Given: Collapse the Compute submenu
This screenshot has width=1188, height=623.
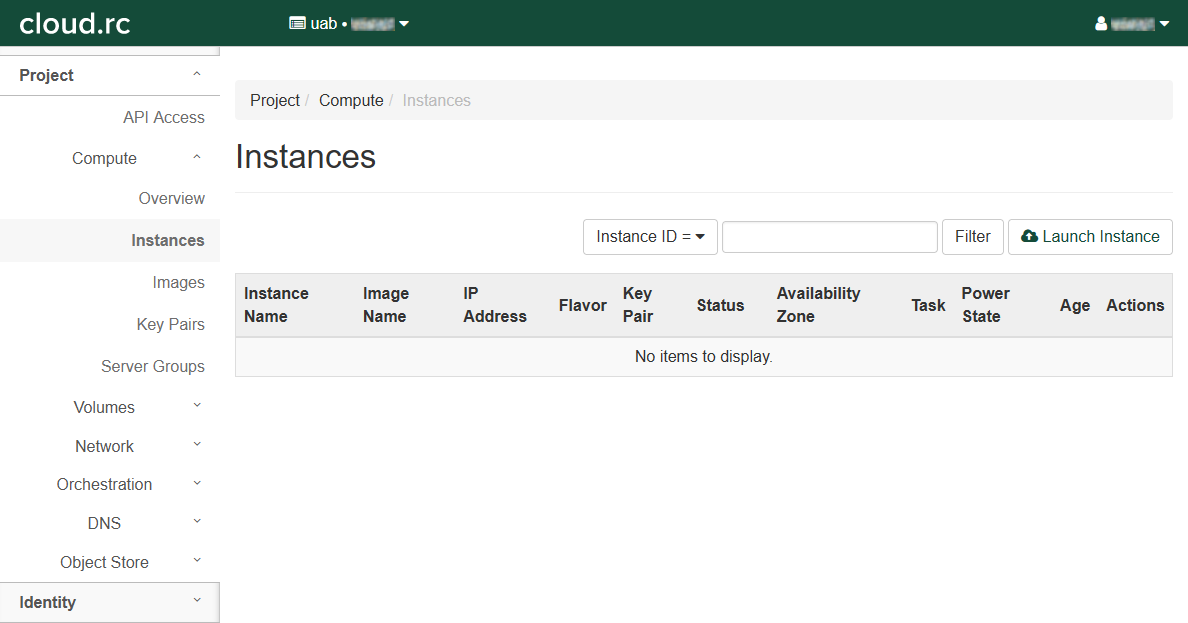Looking at the screenshot, I should [136, 158].
